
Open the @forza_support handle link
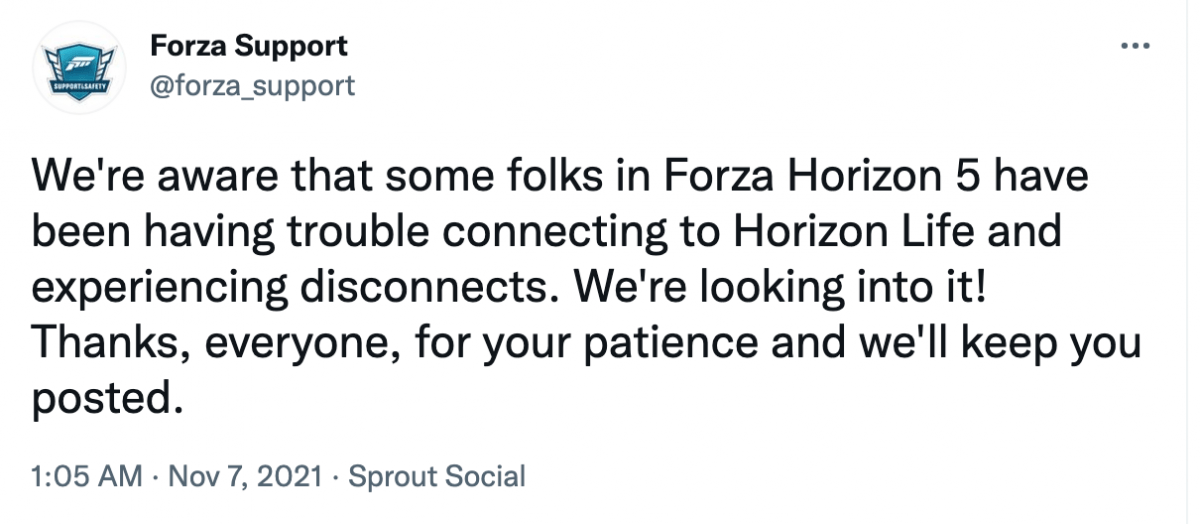coord(252,86)
